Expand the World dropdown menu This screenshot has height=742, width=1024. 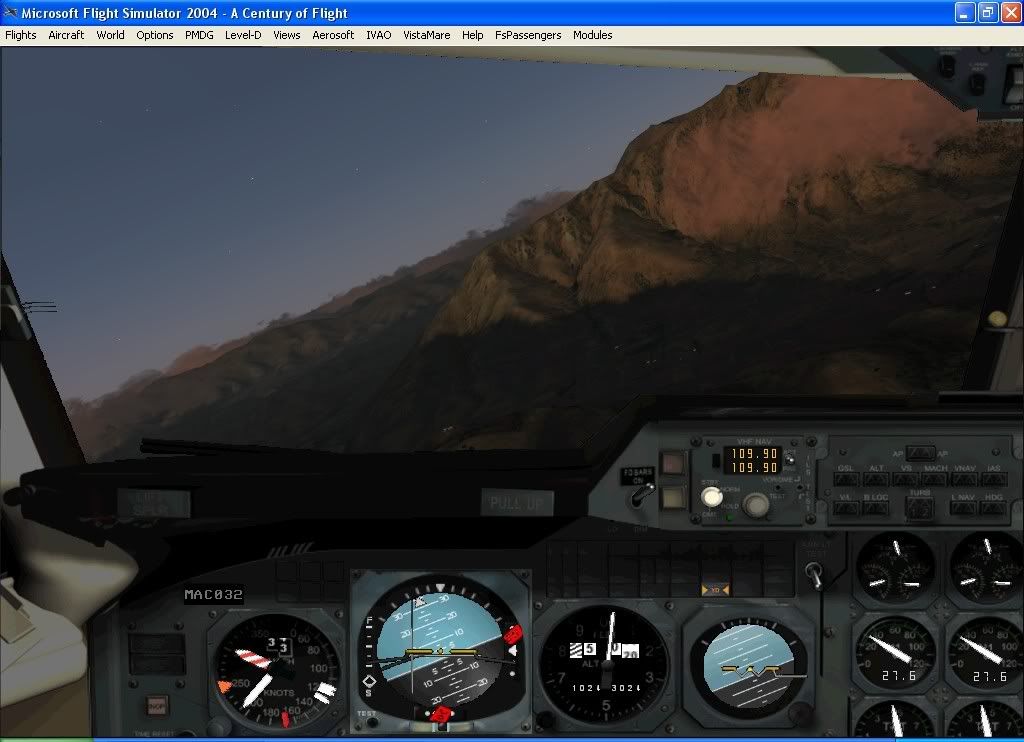click(x=110, y=35)
